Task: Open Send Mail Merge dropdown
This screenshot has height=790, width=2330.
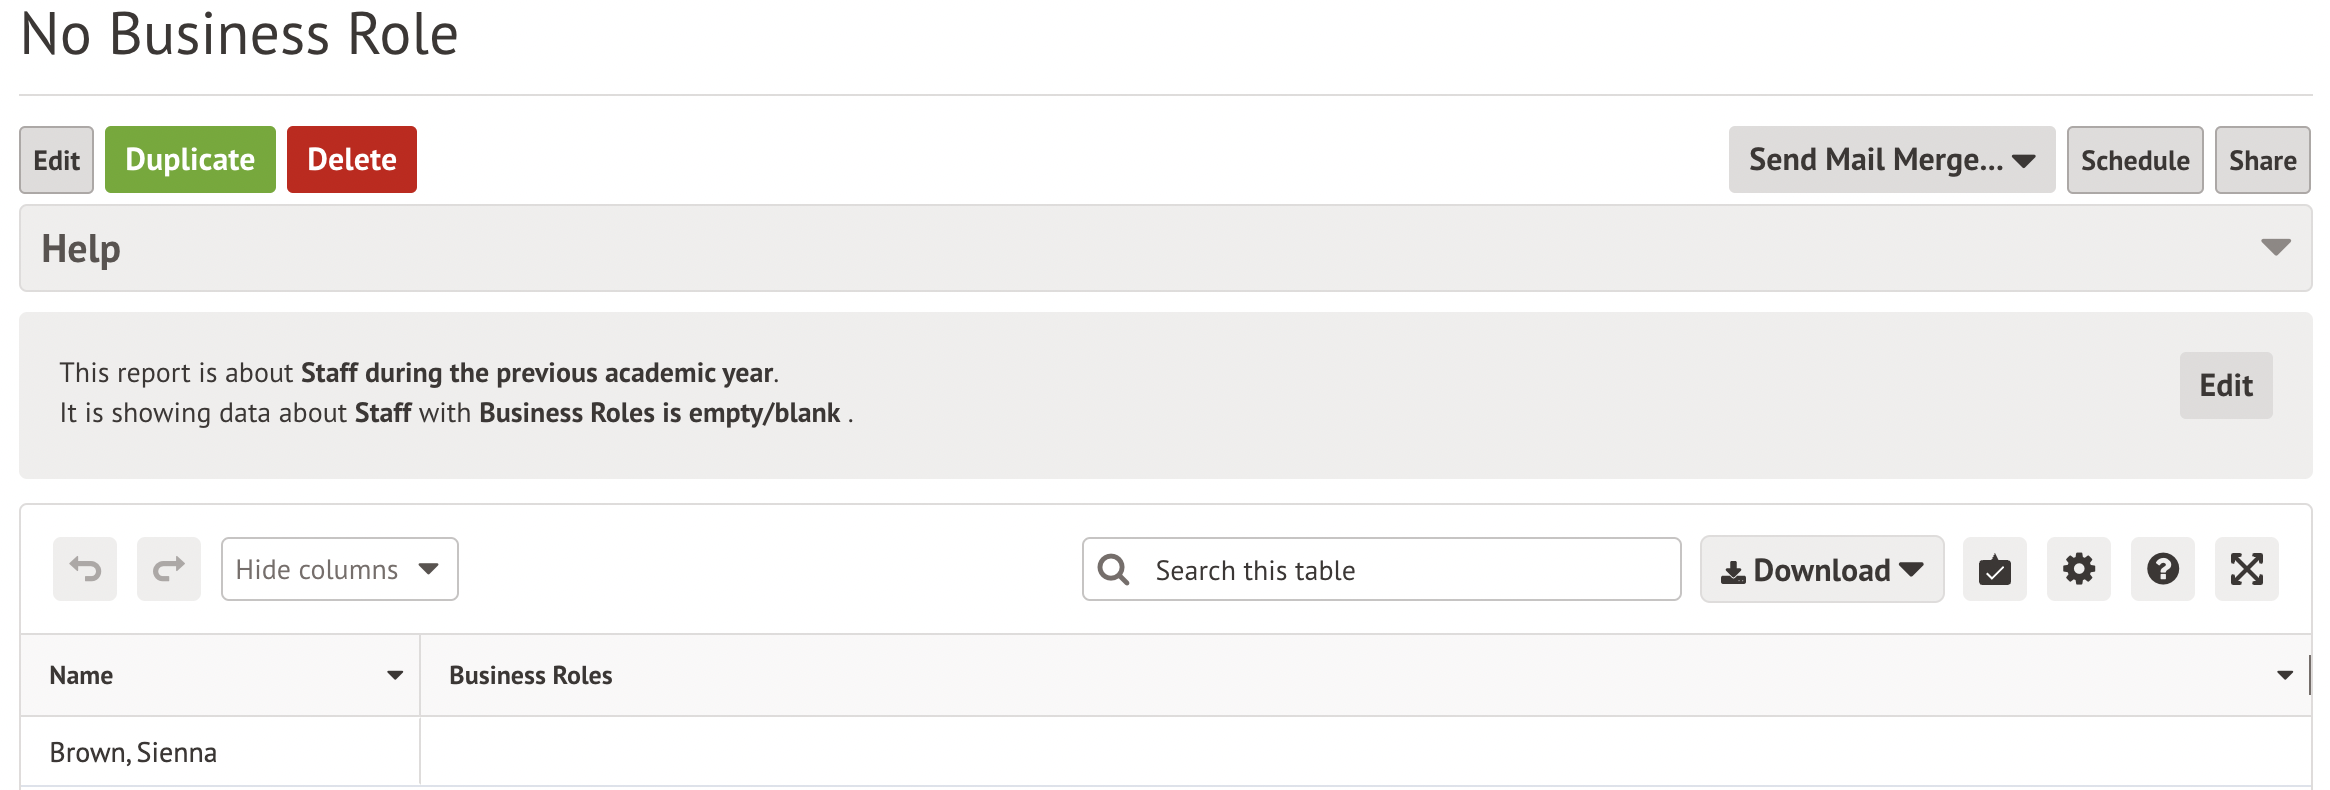Action: [x=1891, y=160]
